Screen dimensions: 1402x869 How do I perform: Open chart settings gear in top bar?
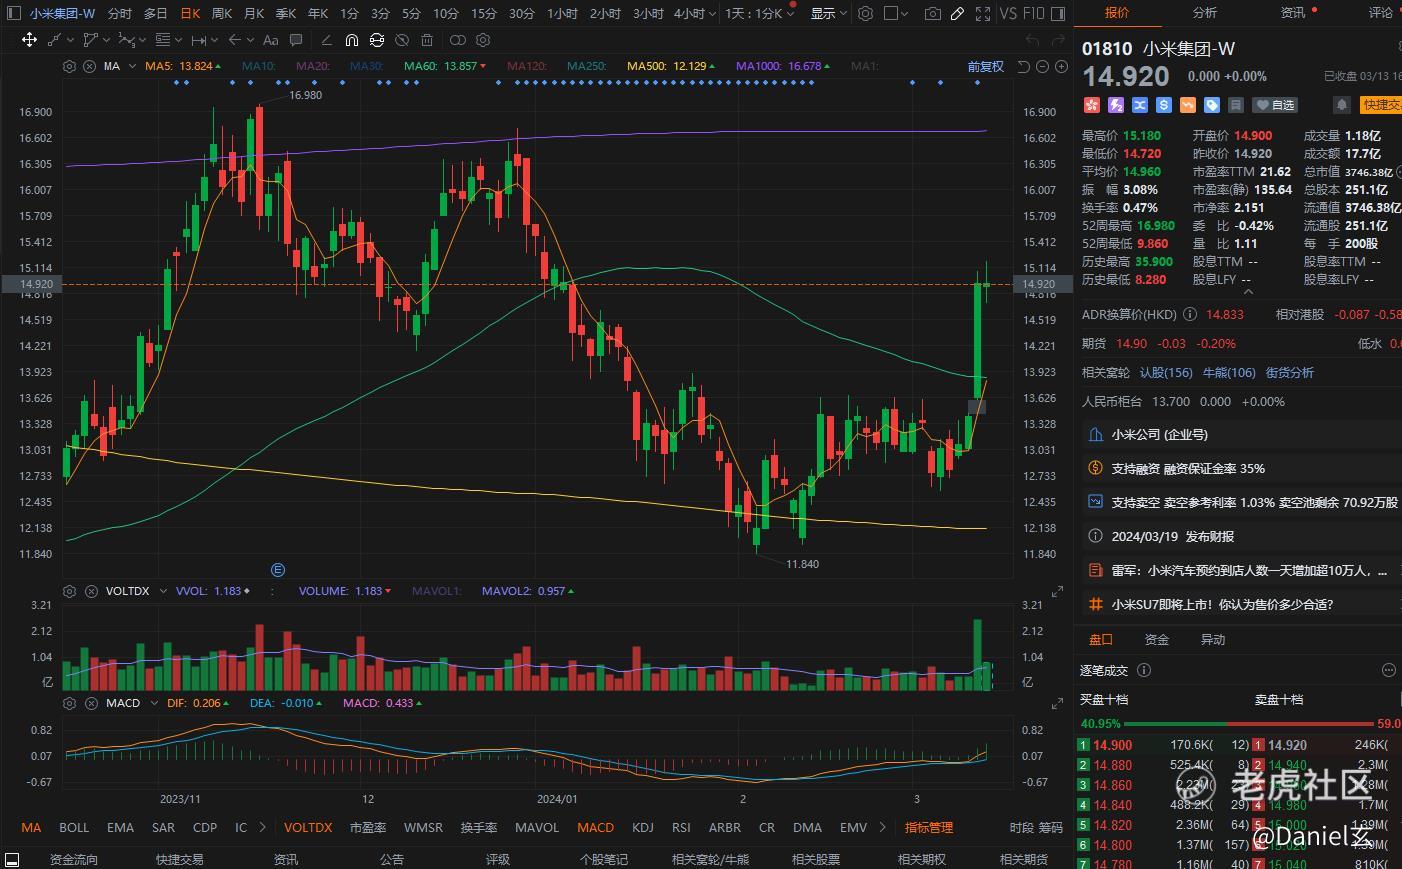pos(865,14)
